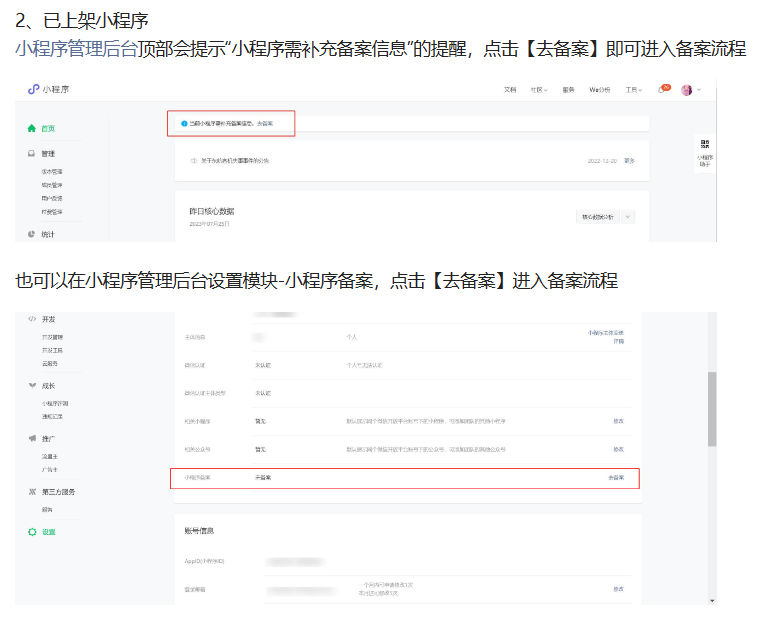Open 小程序评测 under 成长

[x=55, y=404]
